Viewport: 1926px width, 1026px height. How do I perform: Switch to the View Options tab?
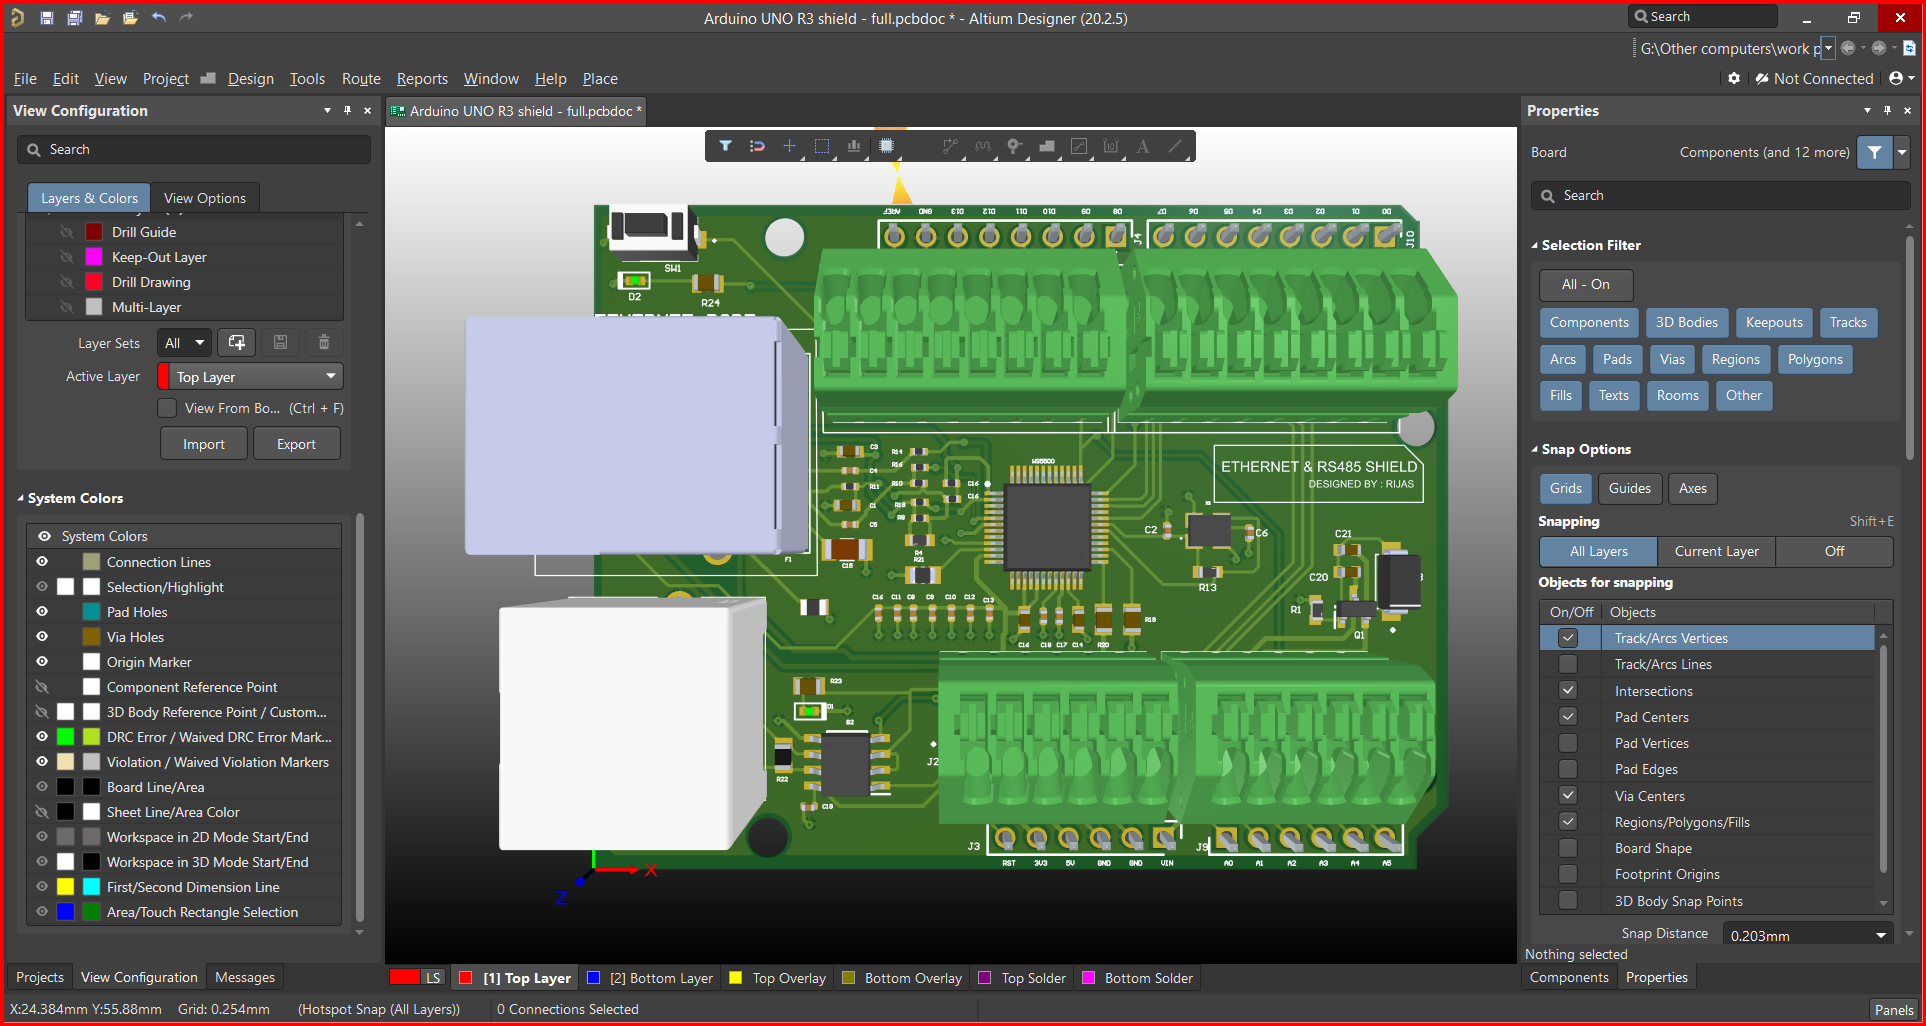click(x=205, y=198)
